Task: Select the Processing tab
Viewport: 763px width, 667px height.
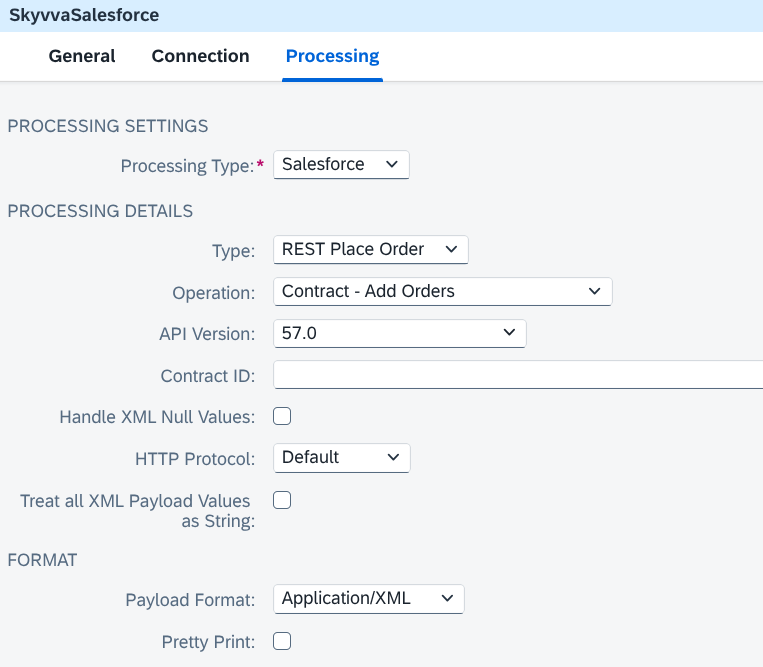Action: pos(332,56)
